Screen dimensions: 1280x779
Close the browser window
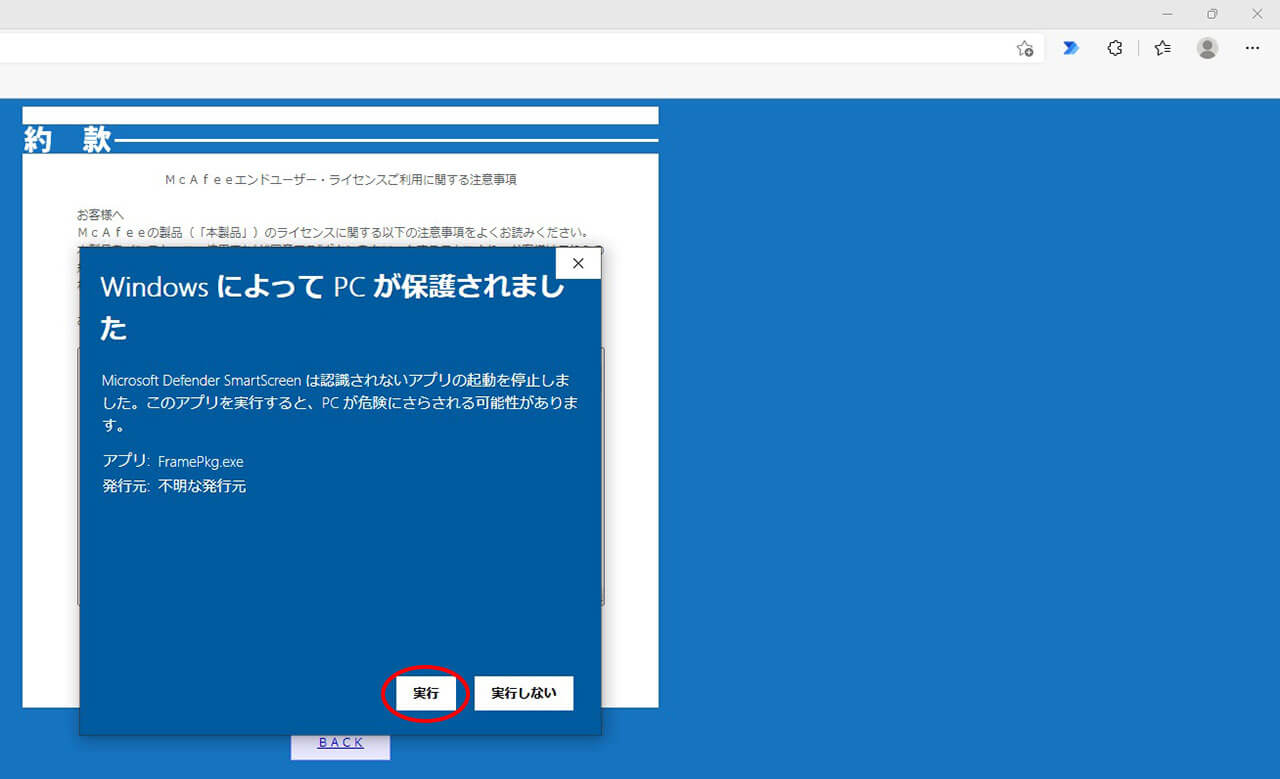(x=1257, y=14)
